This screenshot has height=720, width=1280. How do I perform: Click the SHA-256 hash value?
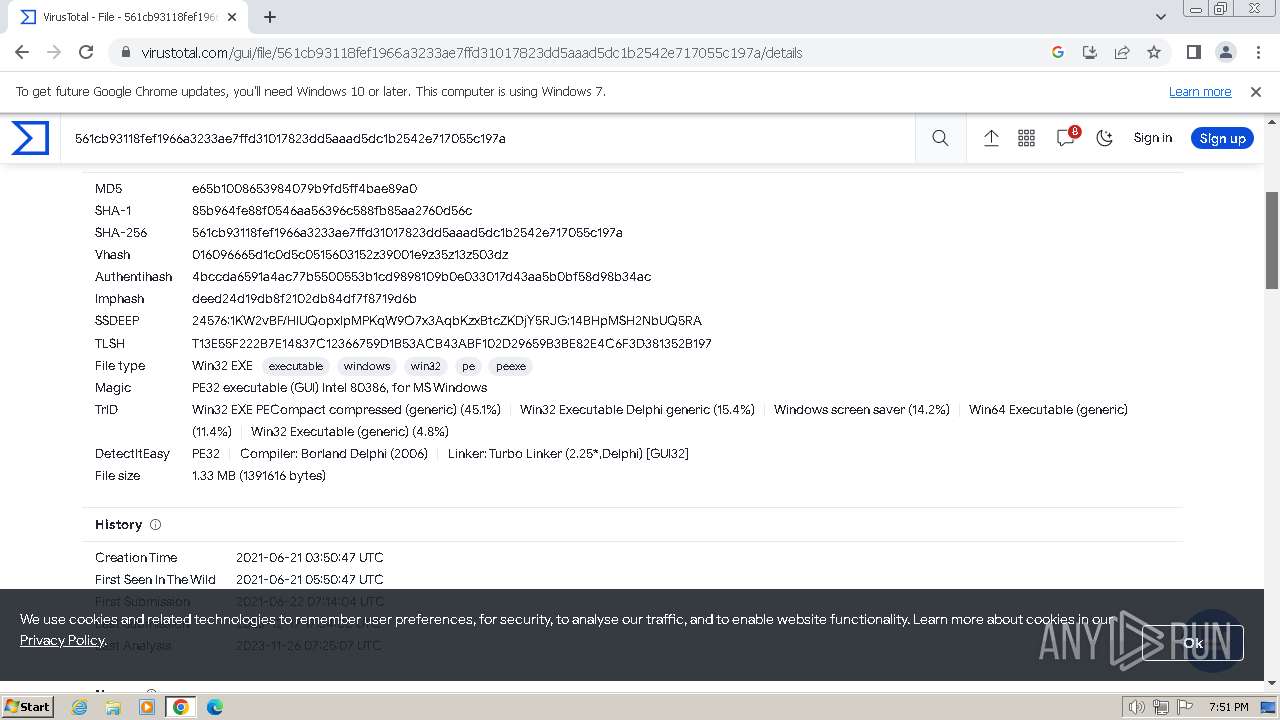click(407, 232)
